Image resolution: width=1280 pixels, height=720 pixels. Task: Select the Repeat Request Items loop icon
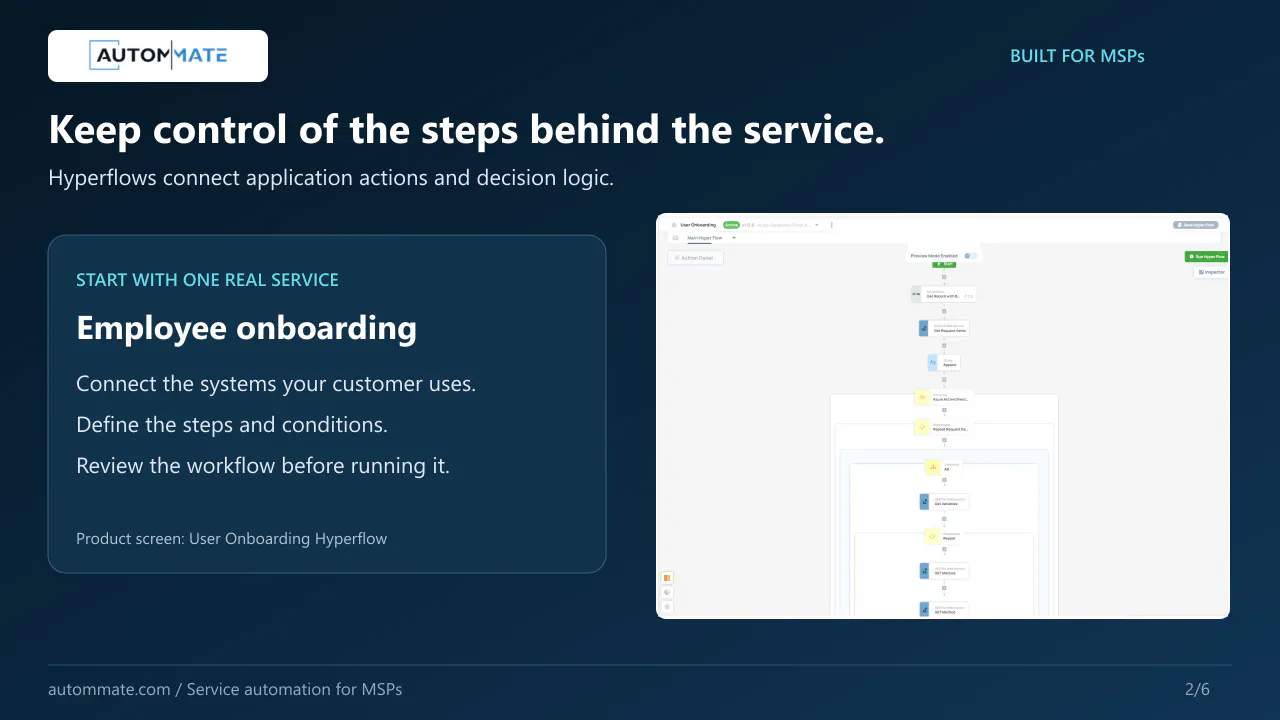[x=922, y=427]
